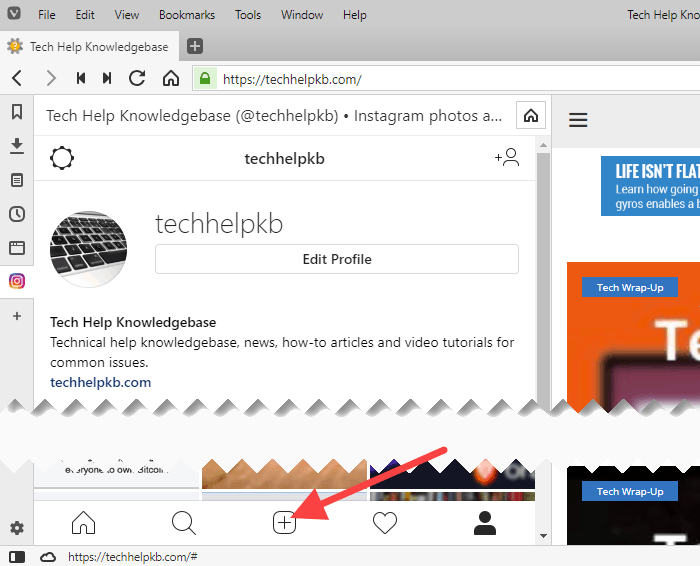Open the Help menu
This screenshot has height=566, width=700.
[354, 15]
